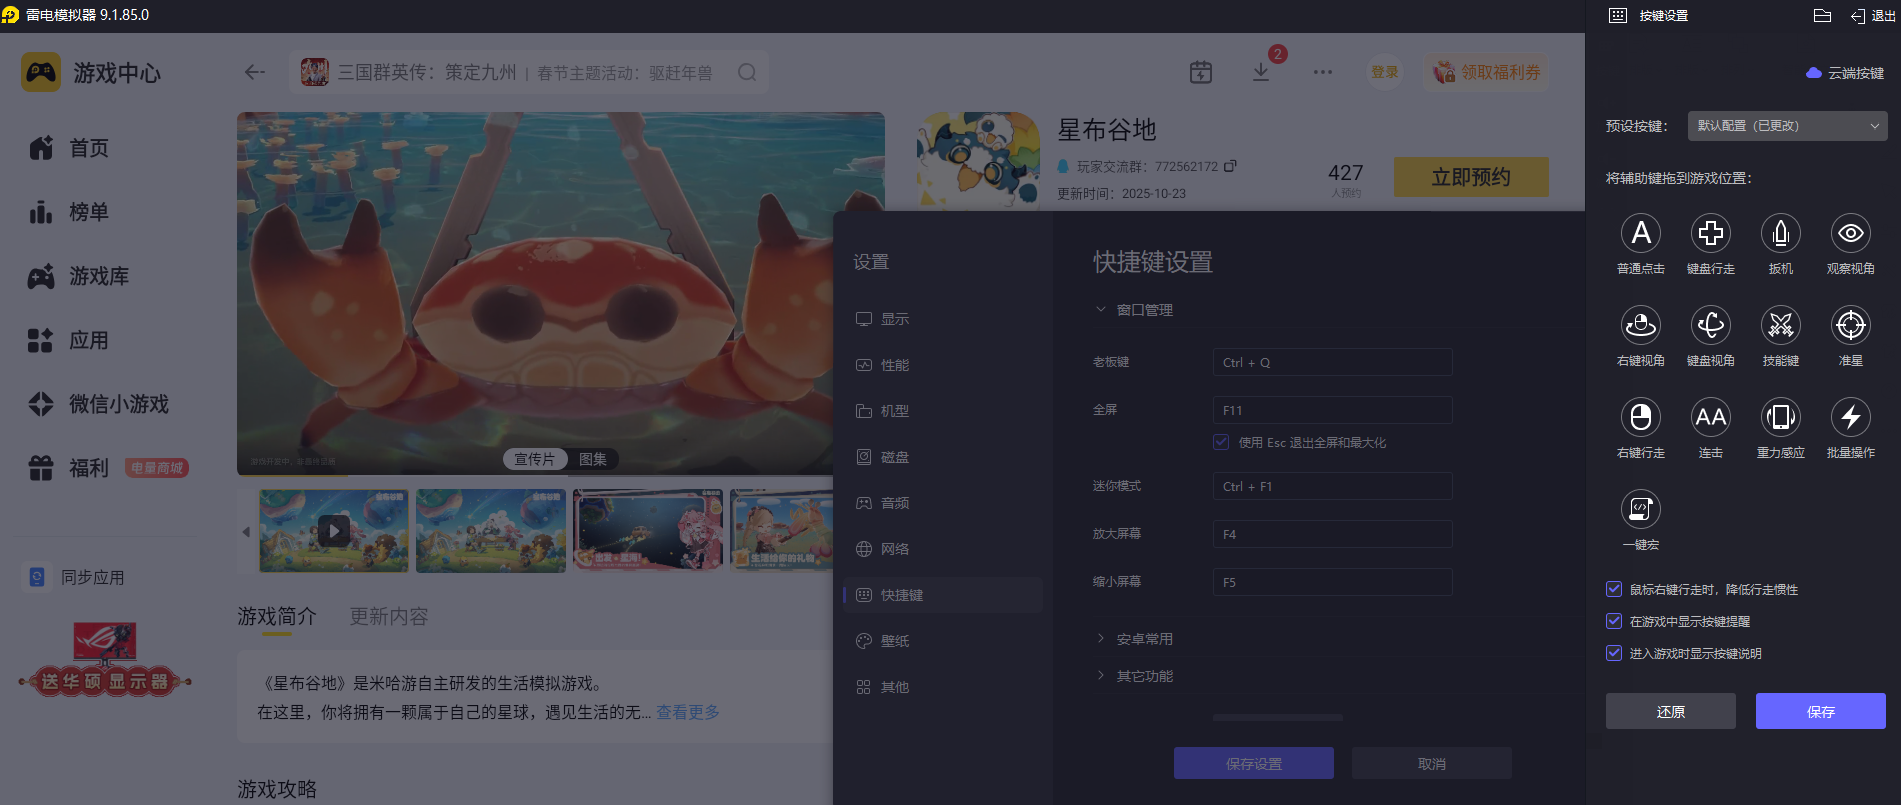Open 游戏库 game library in sidebar
This screenshot has width=1901, height=805.
[x=79, y=276]
